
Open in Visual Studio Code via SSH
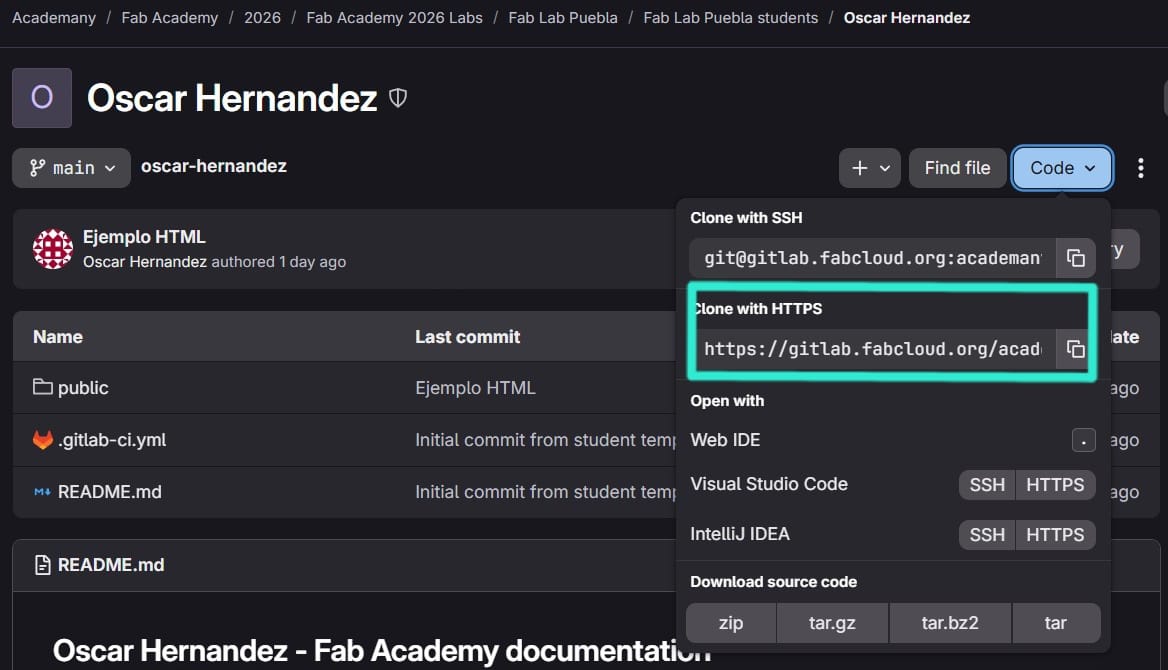[x=987, y=485]
